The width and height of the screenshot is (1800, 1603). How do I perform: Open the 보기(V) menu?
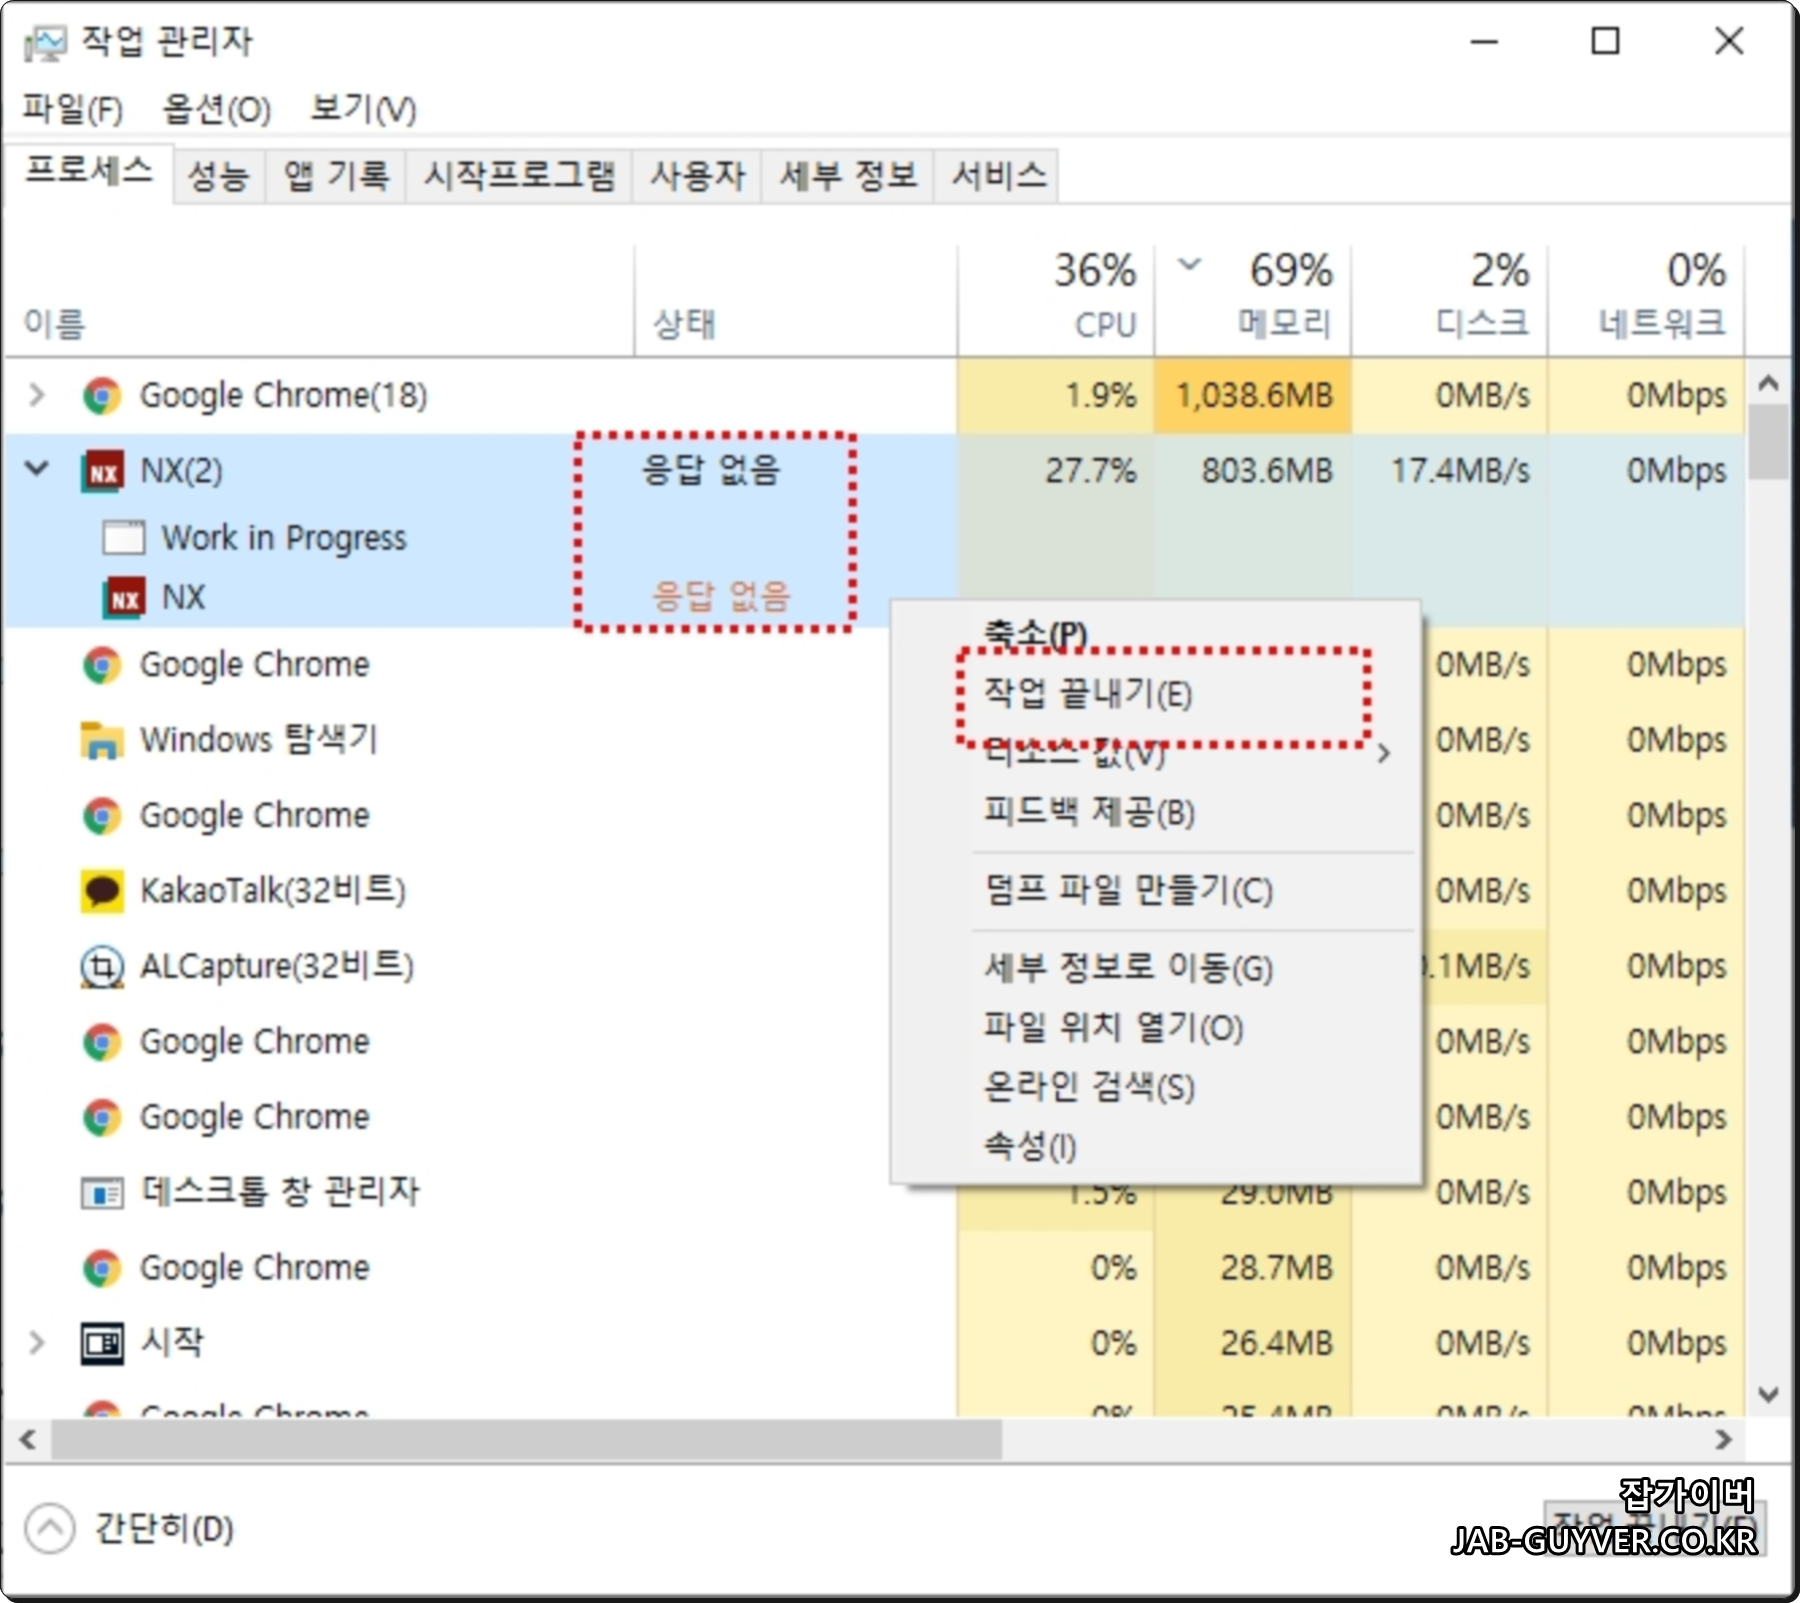tap(362, 109)
